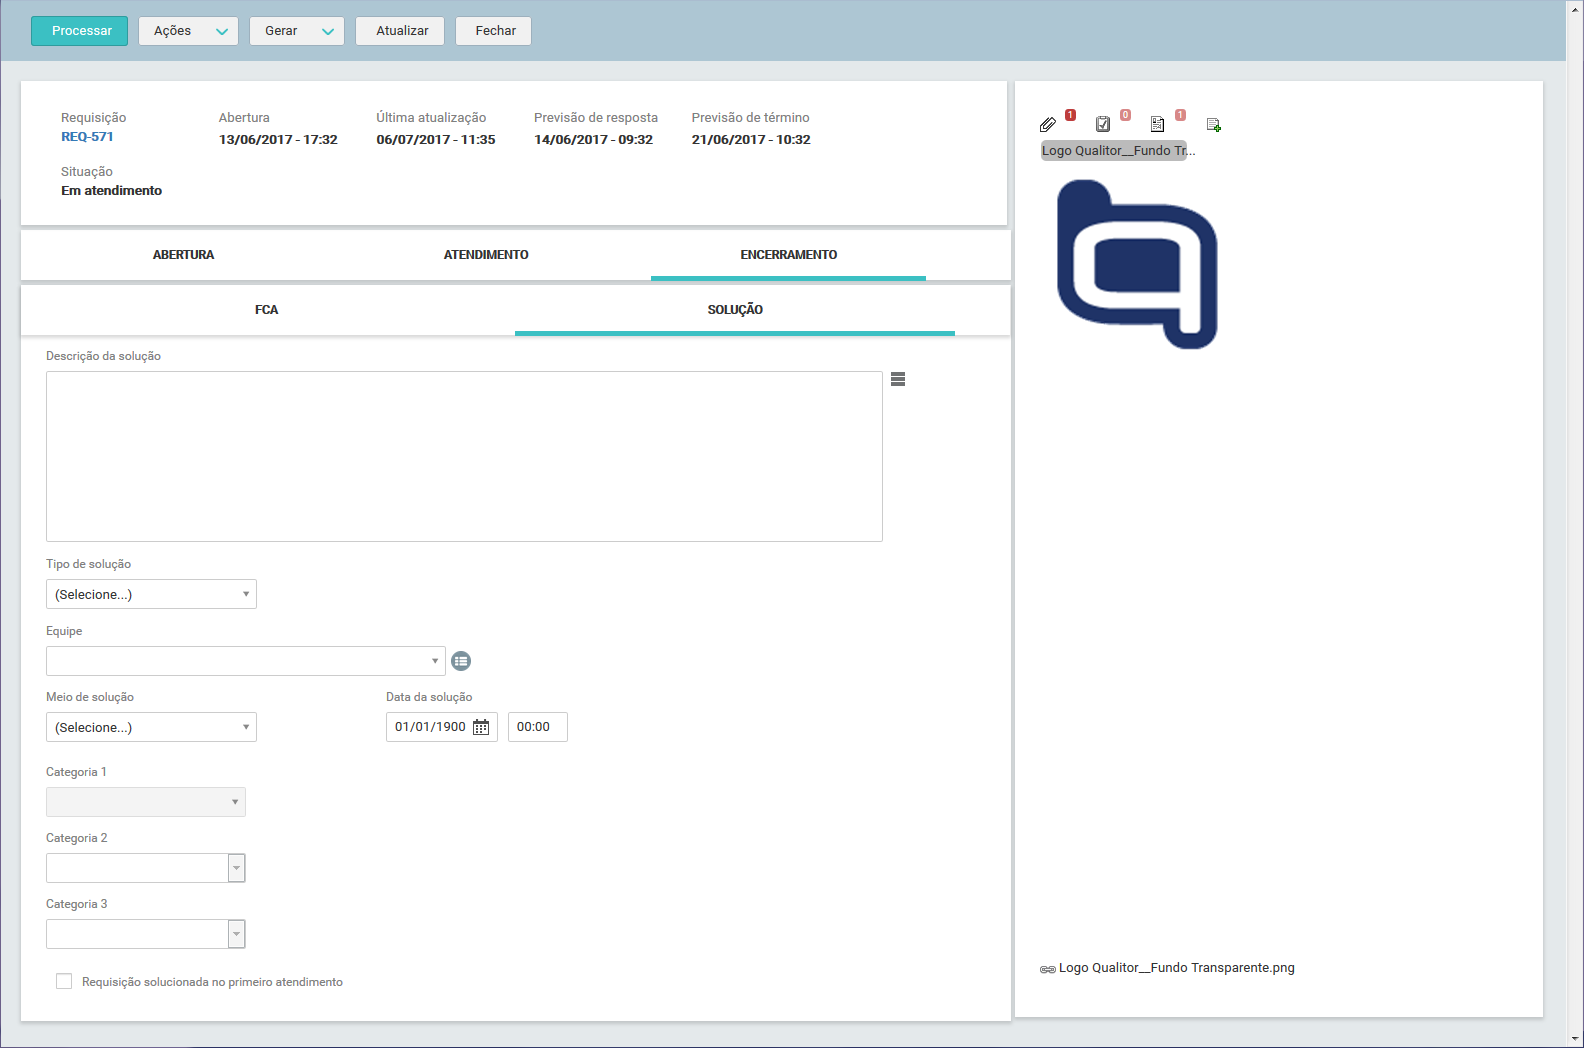
Task: Switch to the FCA sub-tab
Action: tap(266, 310)
